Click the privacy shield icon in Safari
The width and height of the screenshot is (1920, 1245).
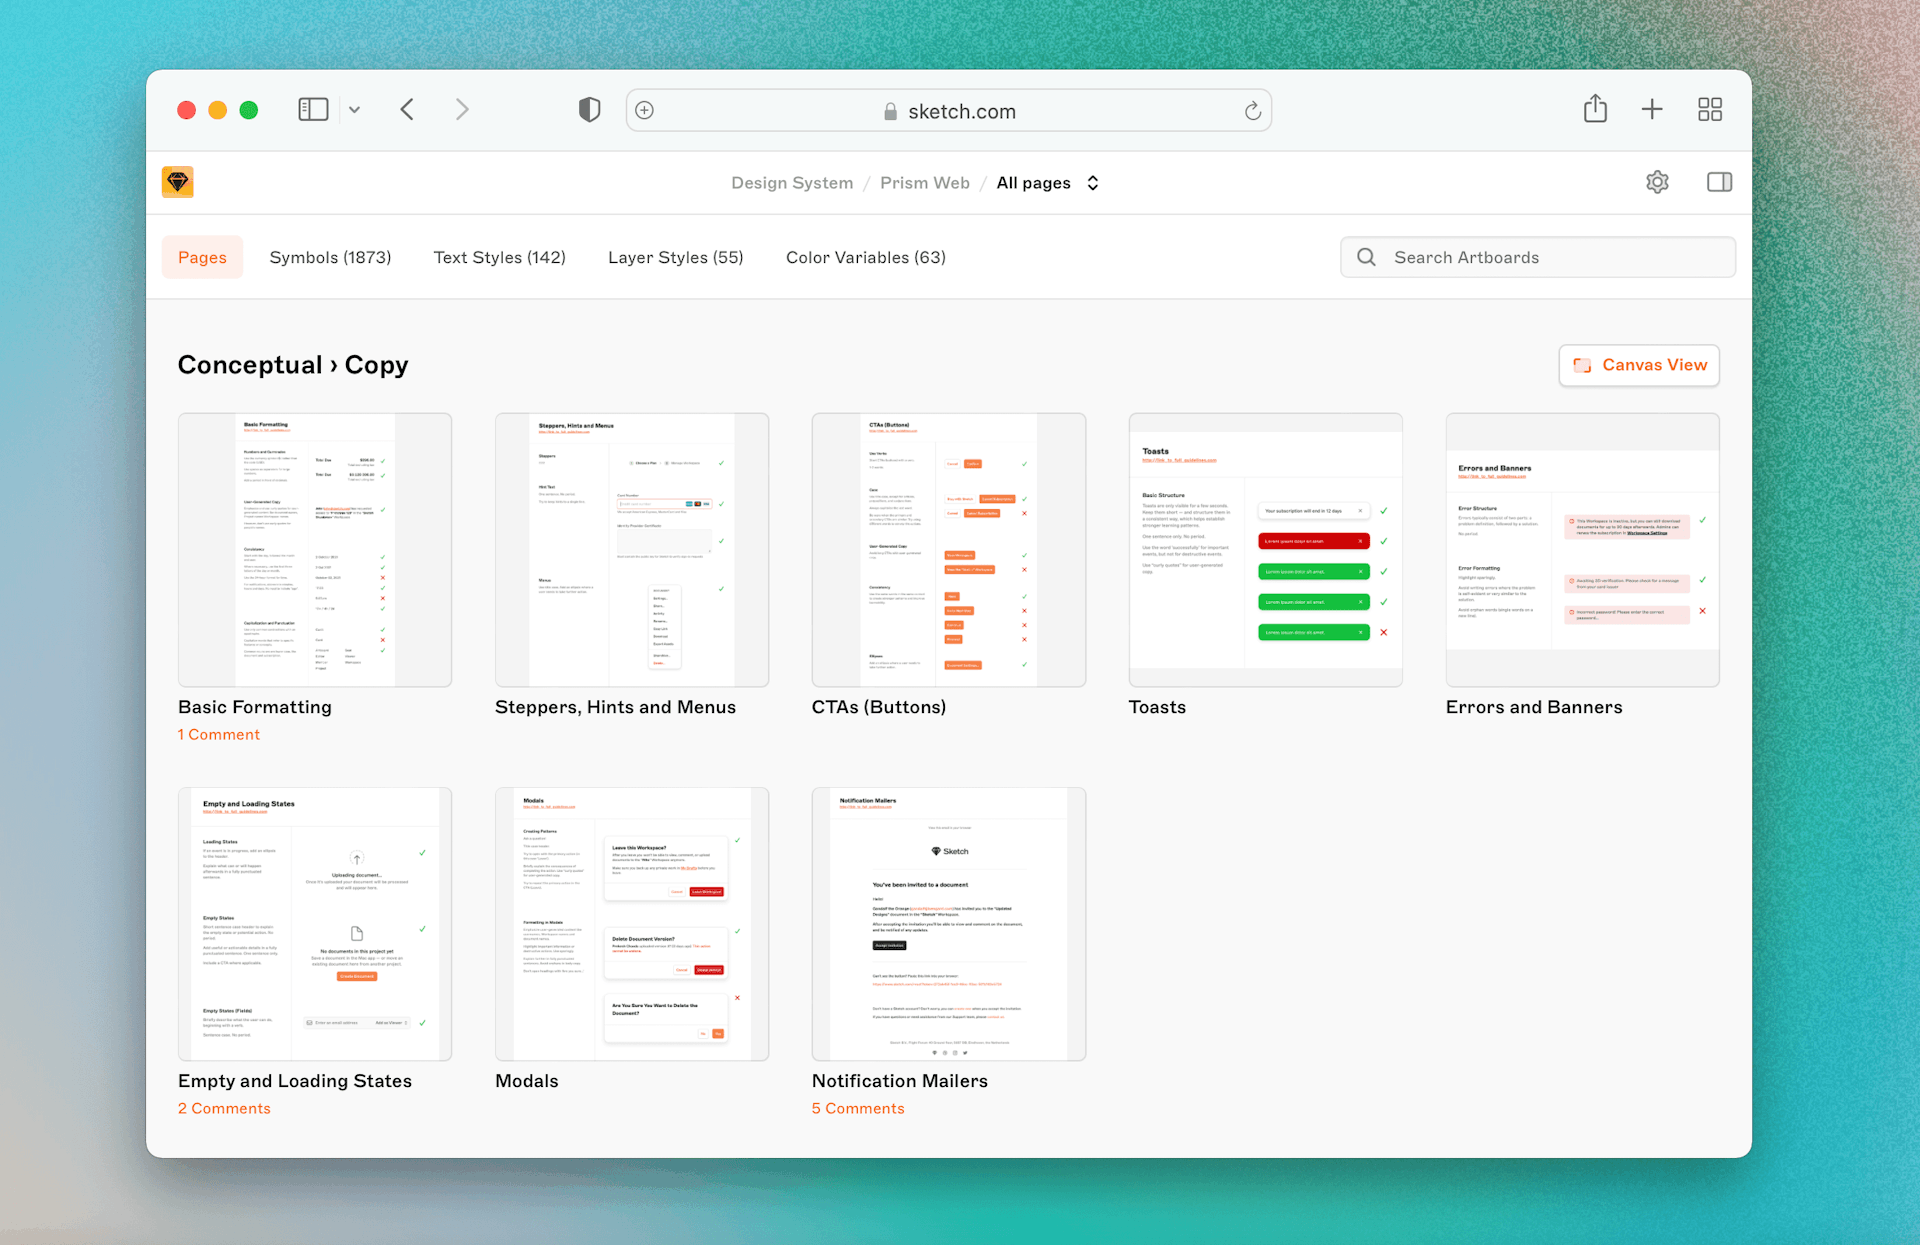(x=589, y=109)
